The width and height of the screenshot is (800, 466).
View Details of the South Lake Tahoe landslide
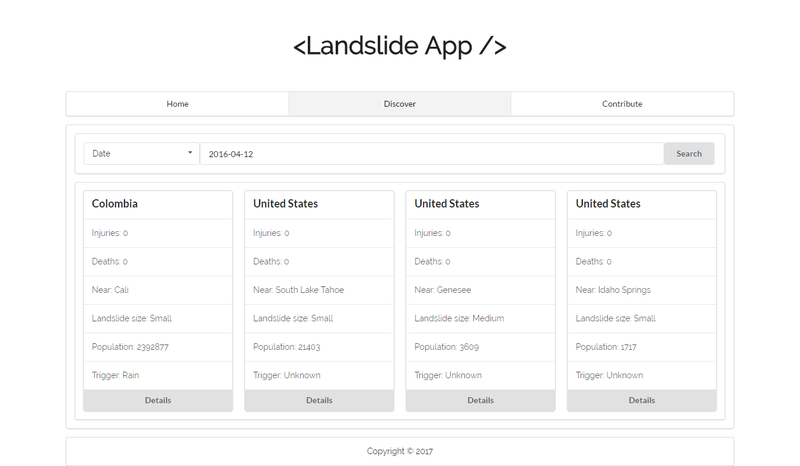(319, 400)
